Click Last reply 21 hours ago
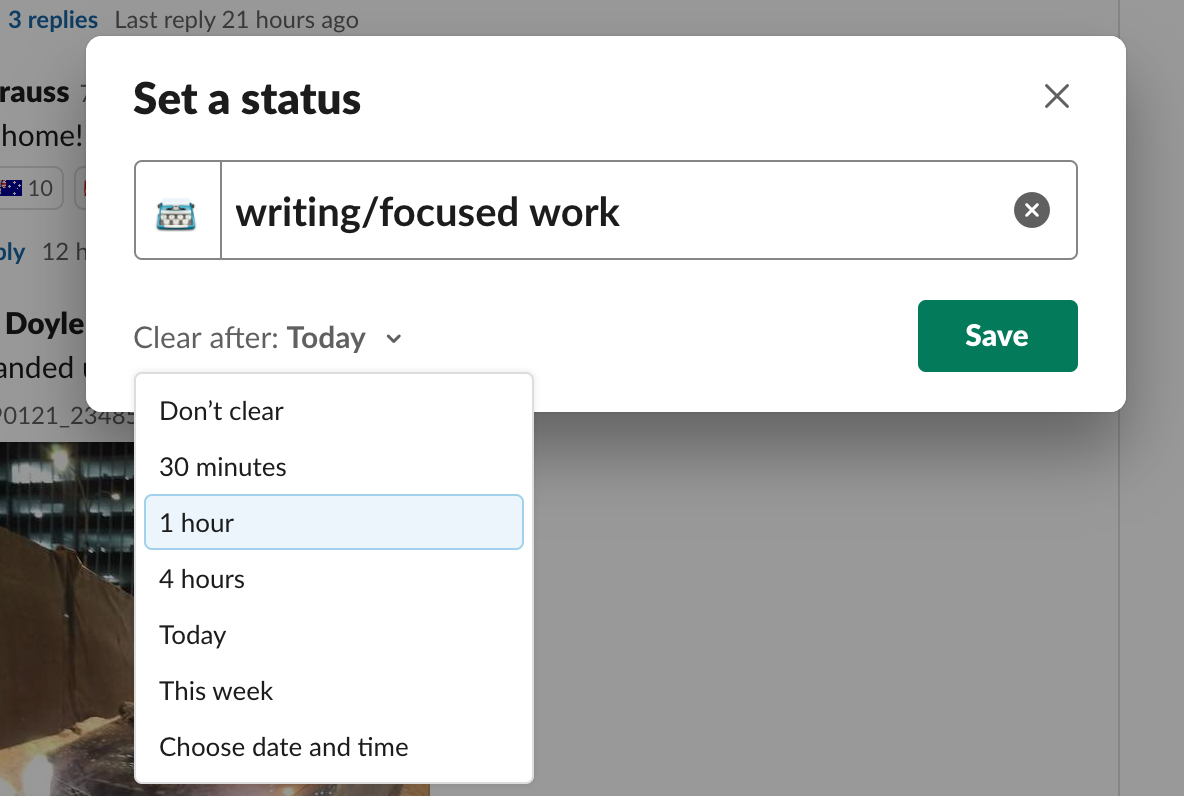This screenshot has width=1184, height=796. pyautogui.click(x=236, y=18)
